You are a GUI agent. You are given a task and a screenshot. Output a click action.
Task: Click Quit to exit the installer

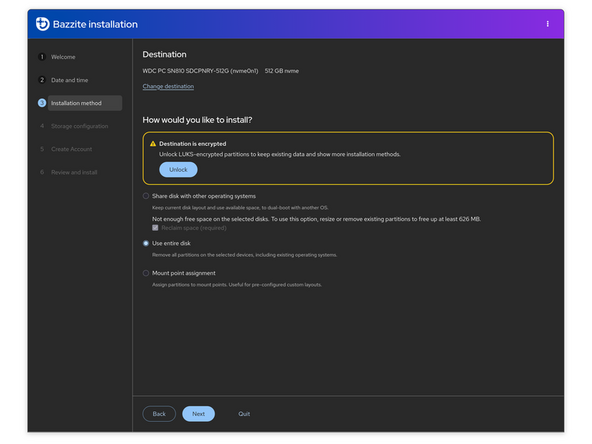point(244,414)
